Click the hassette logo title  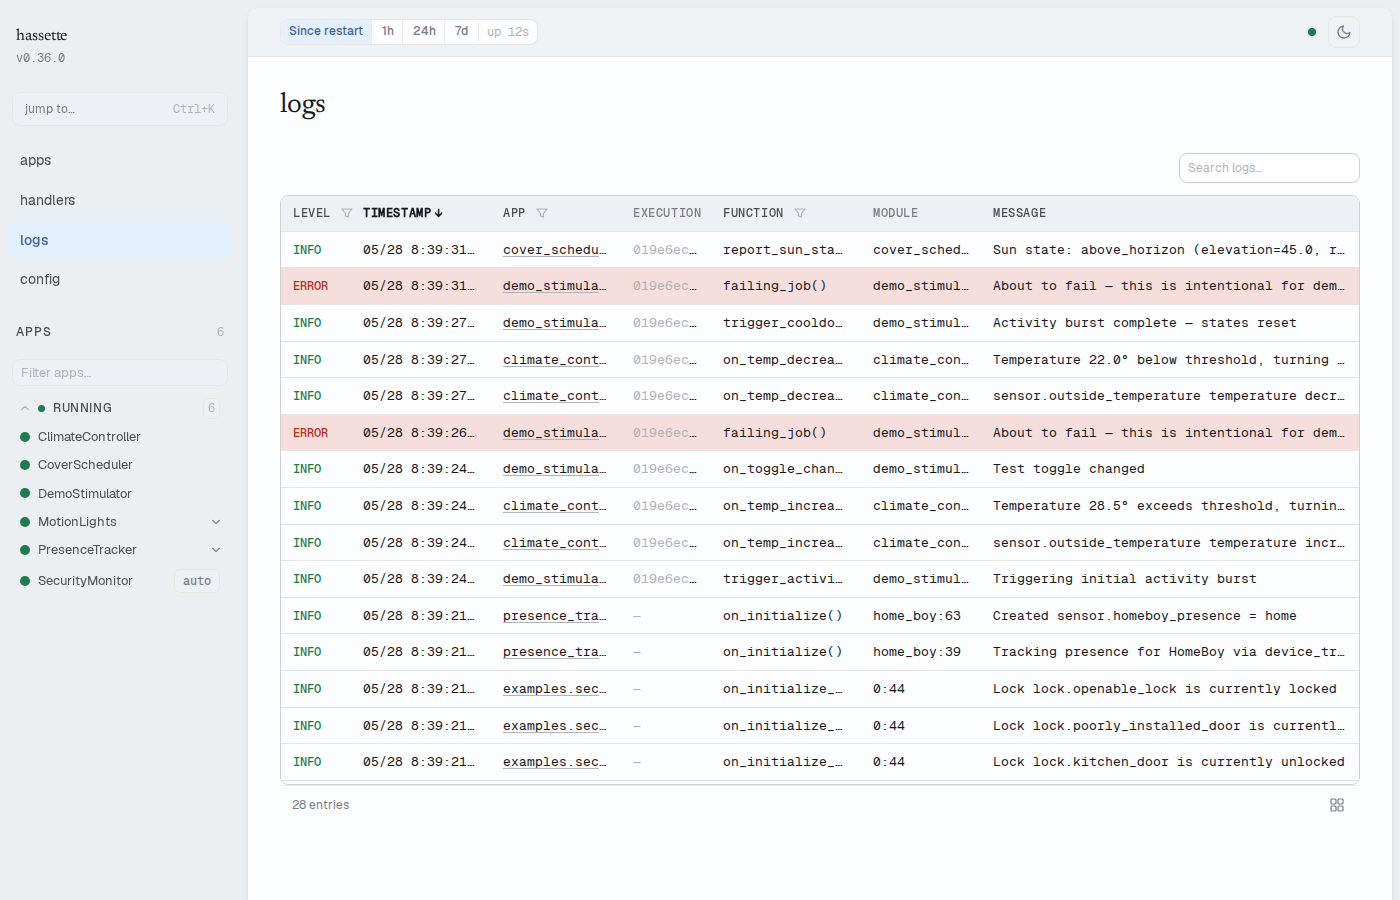(41, 35)
